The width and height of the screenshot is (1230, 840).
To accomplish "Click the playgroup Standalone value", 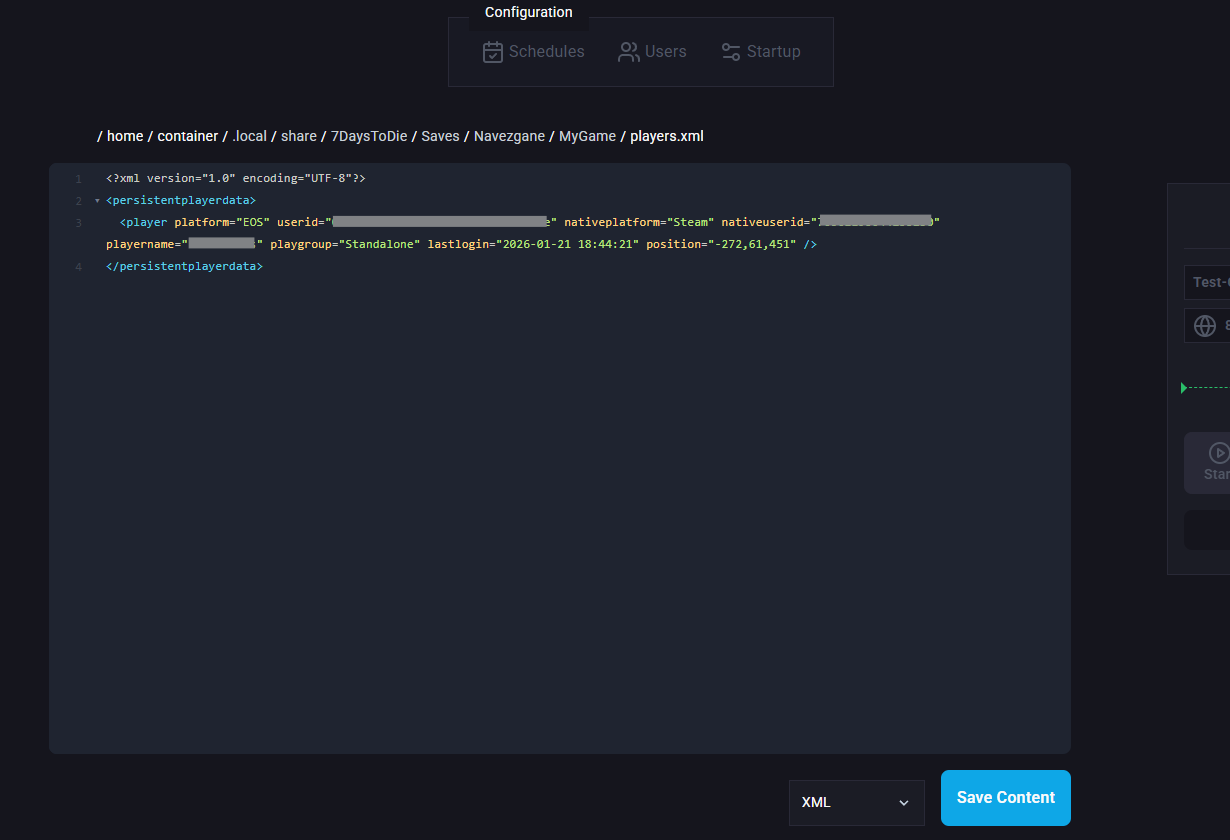I will (379, 244).
